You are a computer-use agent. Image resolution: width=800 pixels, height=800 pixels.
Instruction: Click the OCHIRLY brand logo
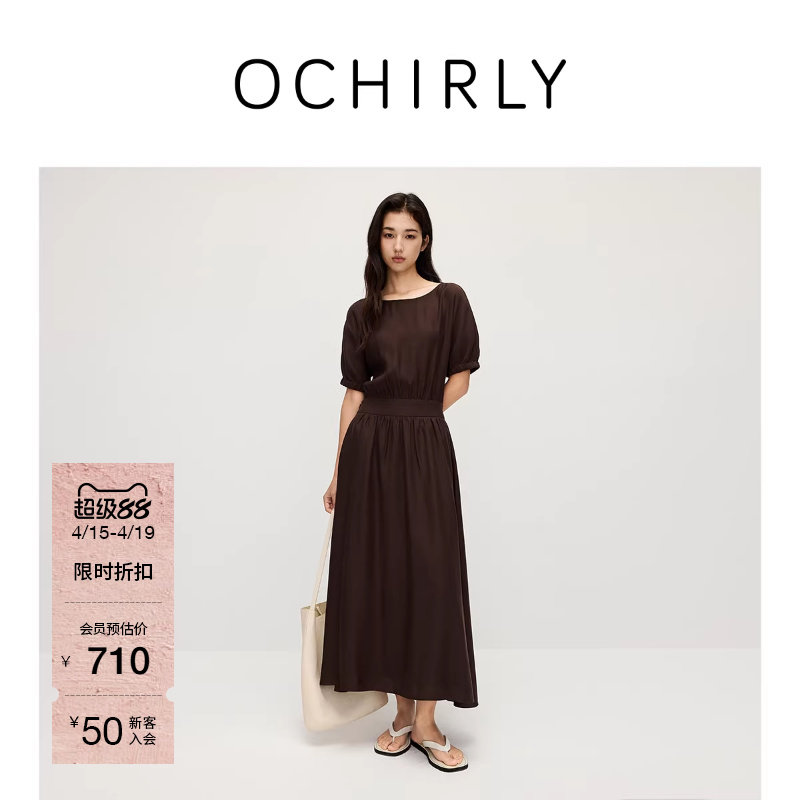(400, 84)
